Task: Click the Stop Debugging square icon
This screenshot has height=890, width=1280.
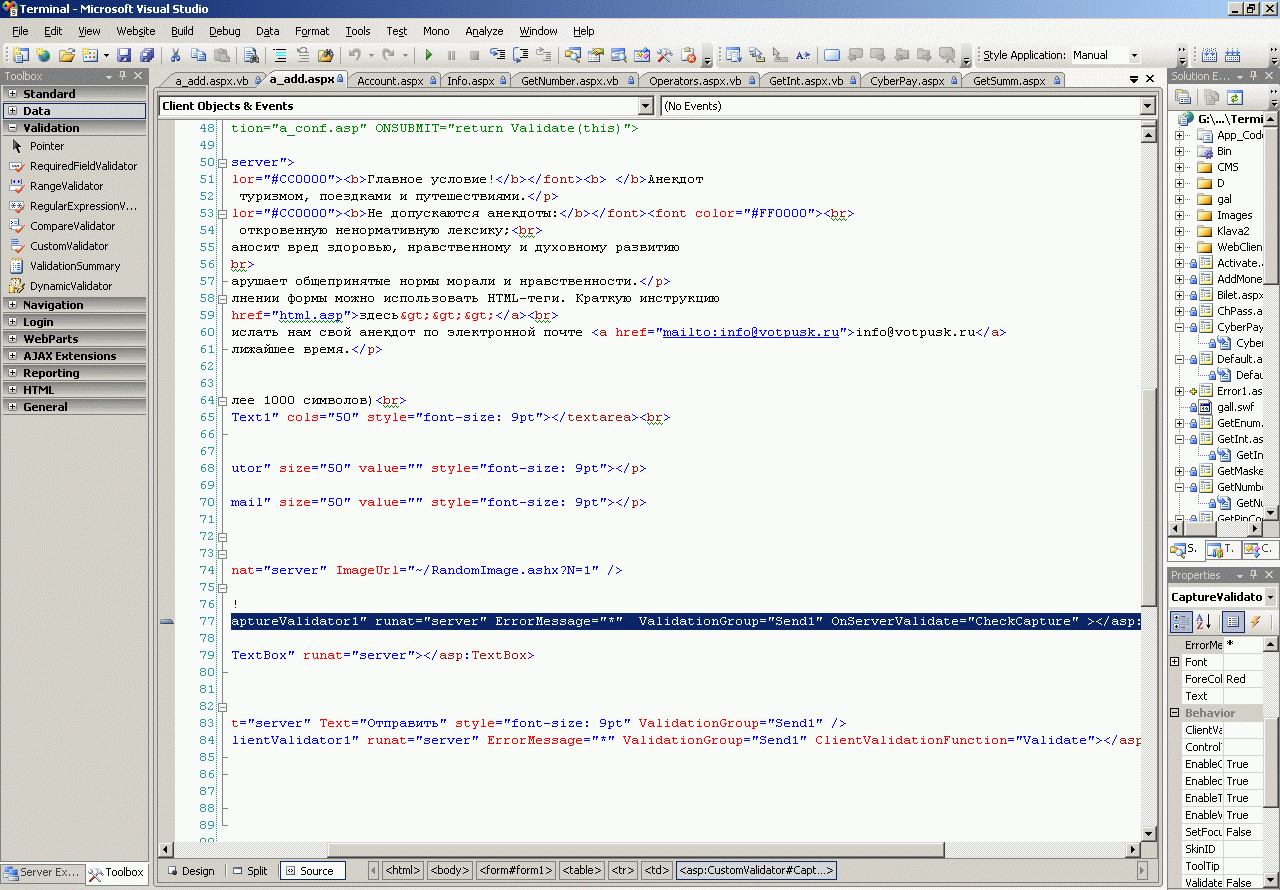Action: point(475,56)
